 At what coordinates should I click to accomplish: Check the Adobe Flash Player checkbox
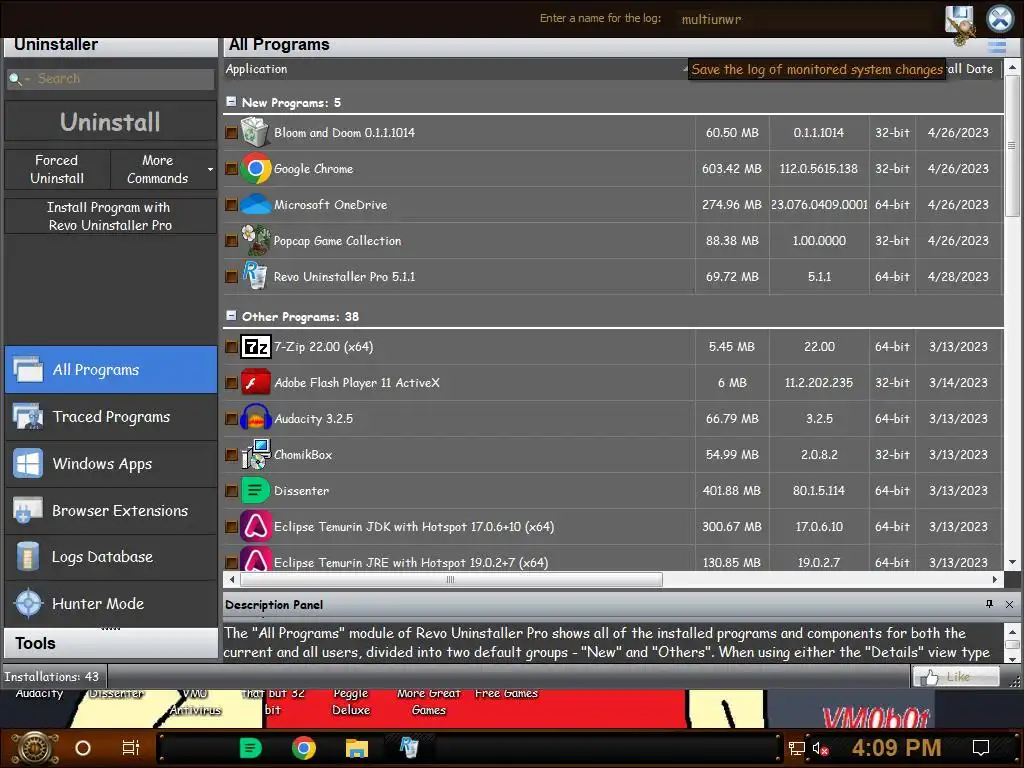pos(231,383)
